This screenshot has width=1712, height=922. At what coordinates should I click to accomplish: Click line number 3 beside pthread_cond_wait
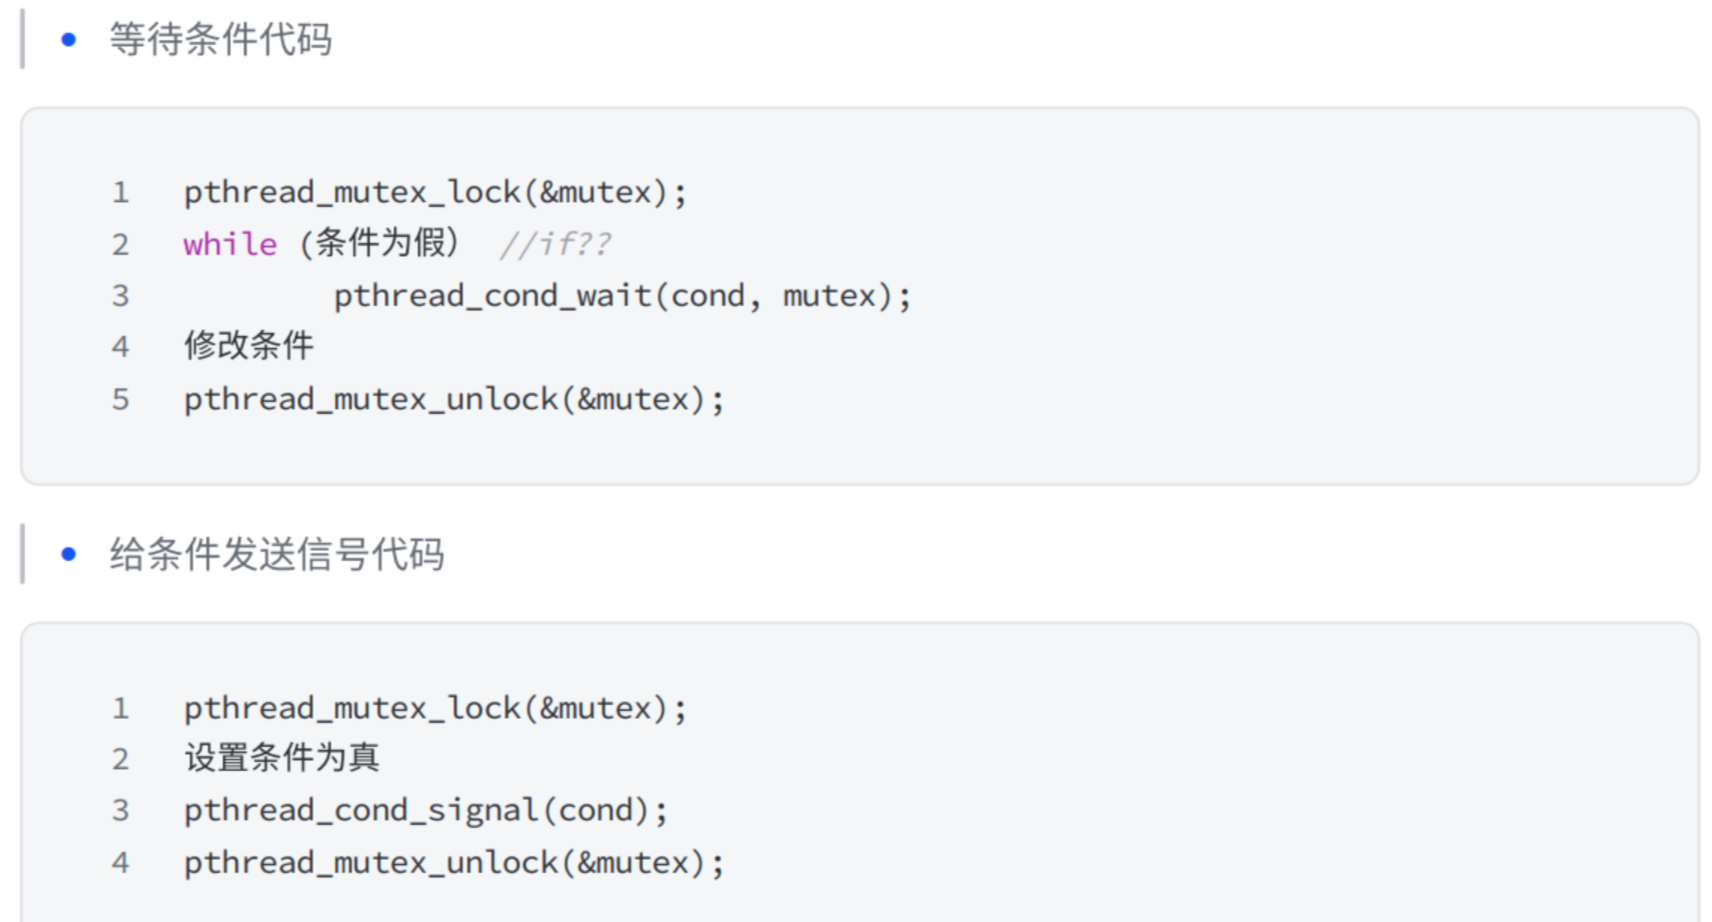coord(121,296)
